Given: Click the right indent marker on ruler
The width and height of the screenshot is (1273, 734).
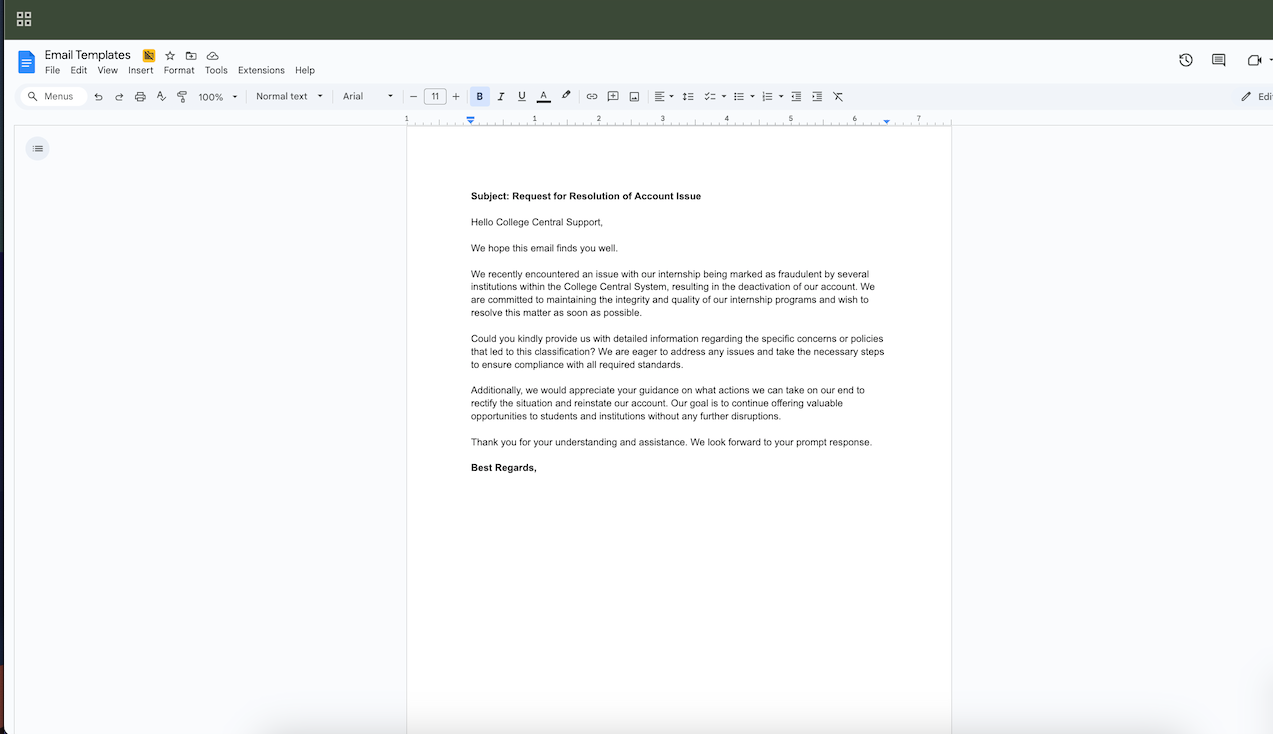Looking at the screenshot, I should click(x=886, y=121).
